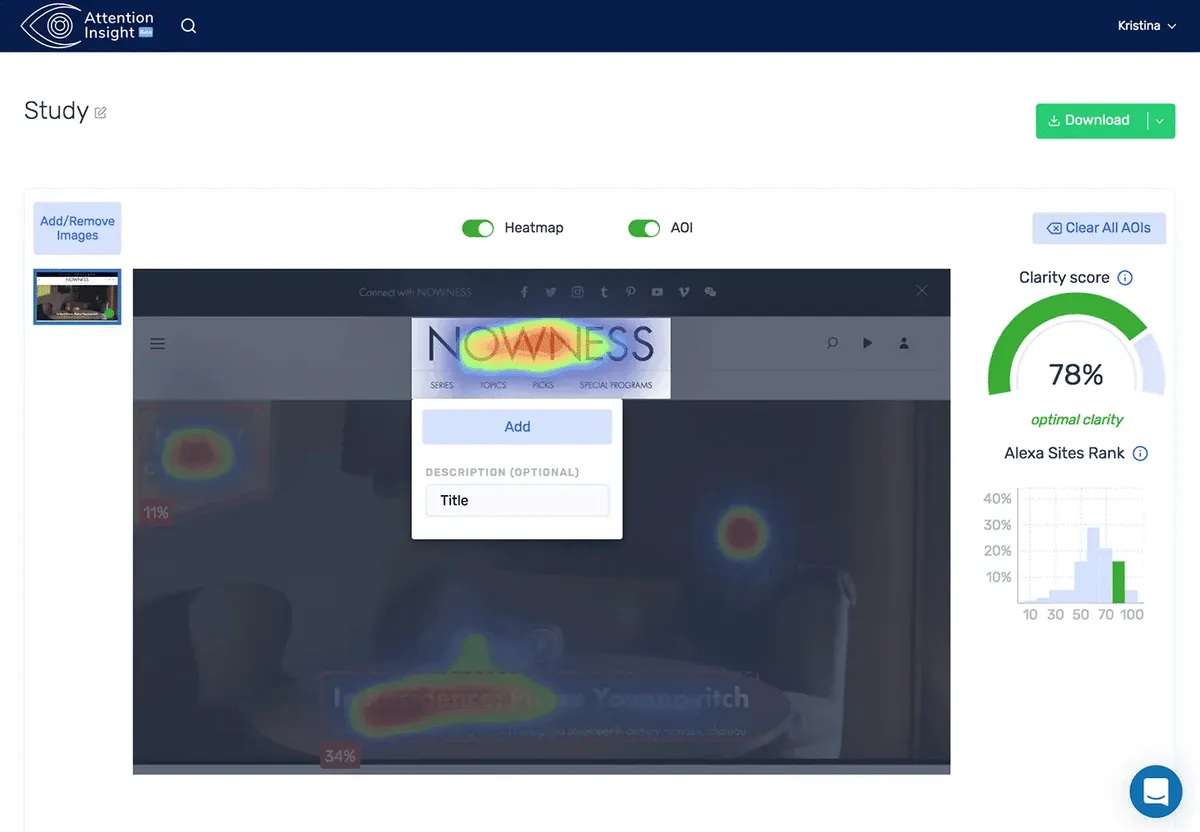Image resolution: width=1200 pixels, height=832 pixels.
Task: Click Tumblr icon in preview bar
Action: (604, 292)
